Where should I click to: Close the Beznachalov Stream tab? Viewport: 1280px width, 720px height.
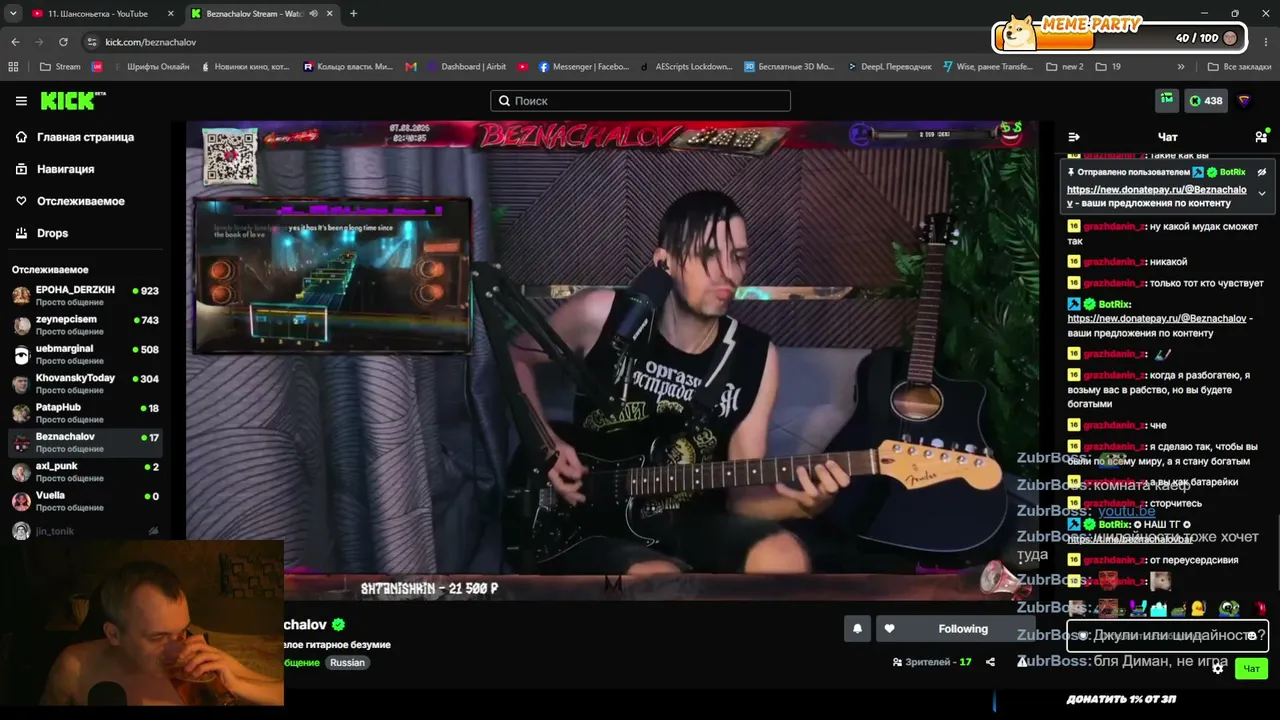point(330,14)
